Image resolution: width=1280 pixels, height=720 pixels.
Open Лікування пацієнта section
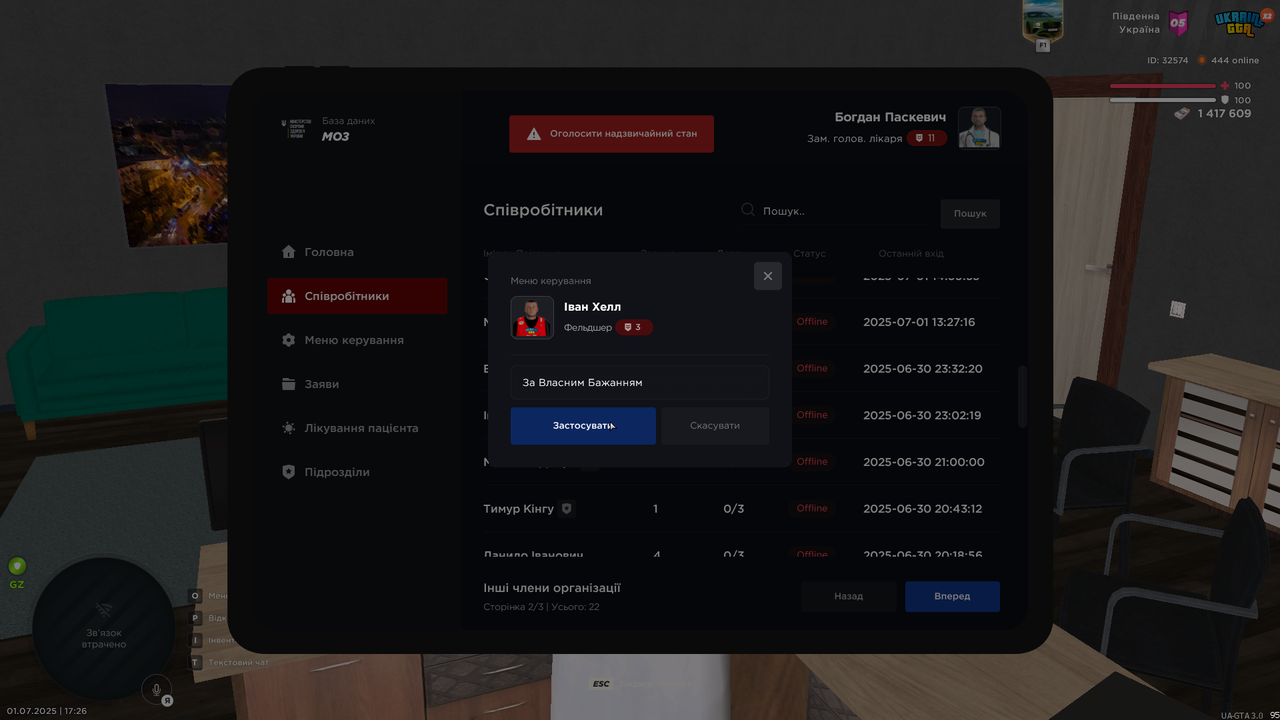357,428
